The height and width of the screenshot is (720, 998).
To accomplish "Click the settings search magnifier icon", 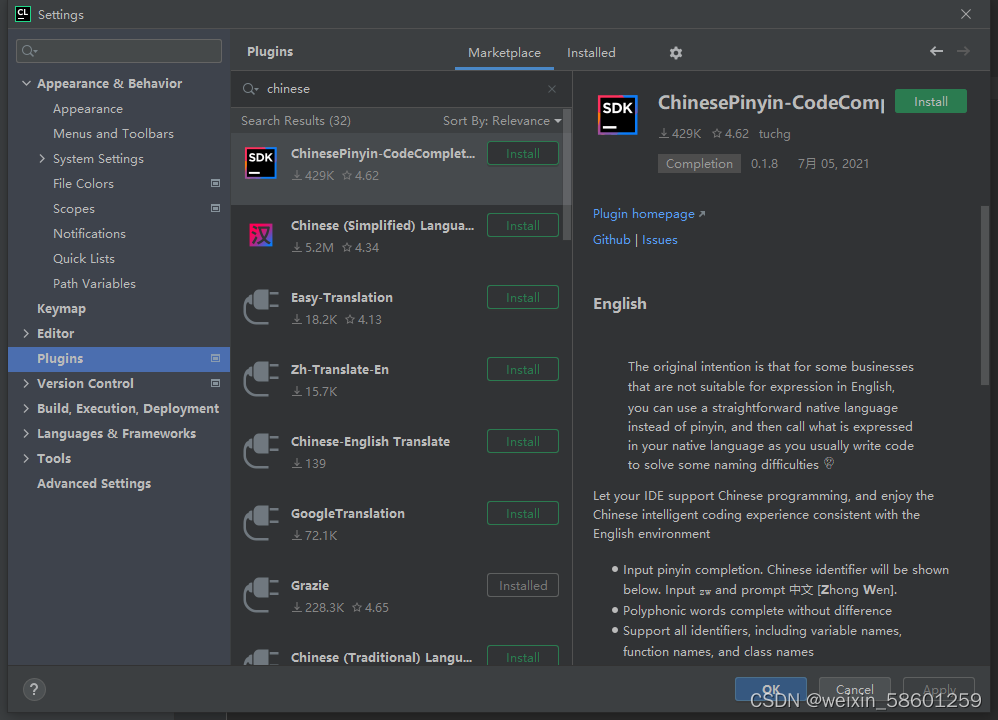I will 29,51.
